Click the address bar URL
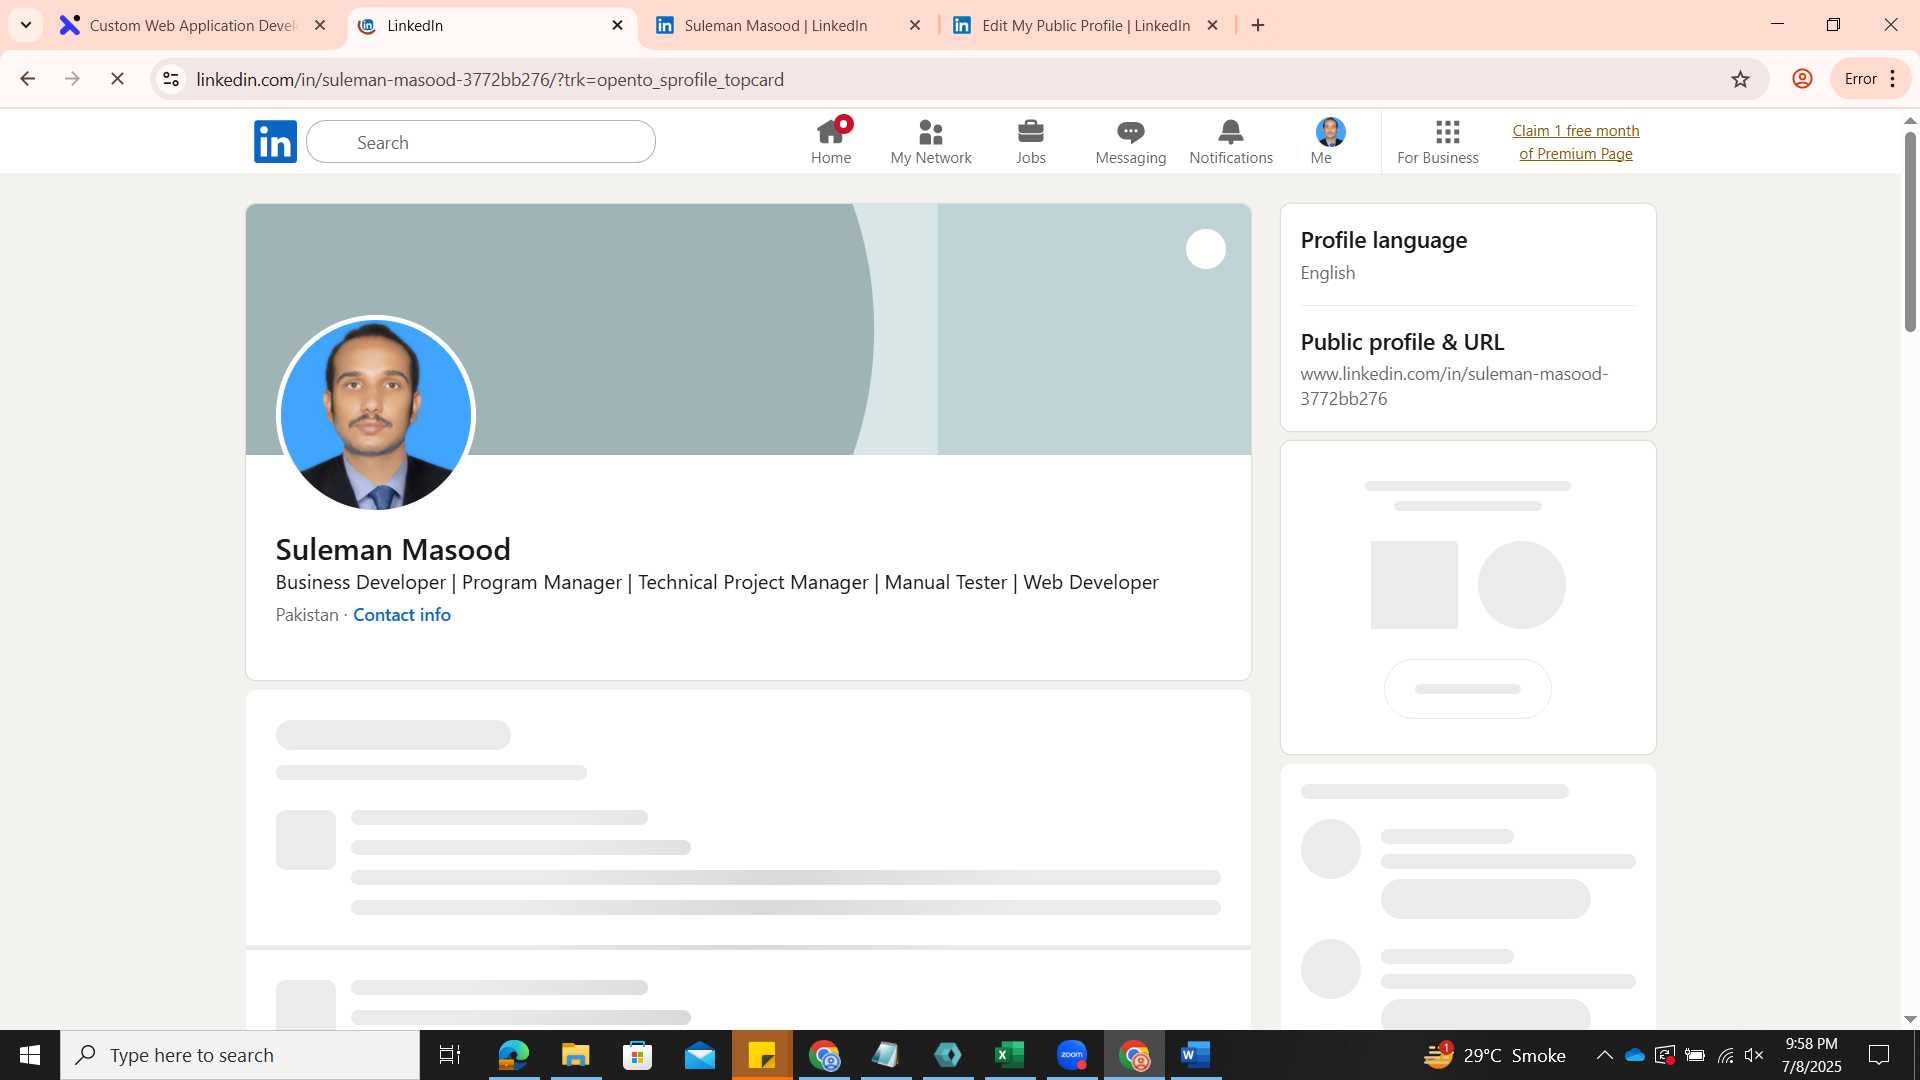 pos(490,79)
